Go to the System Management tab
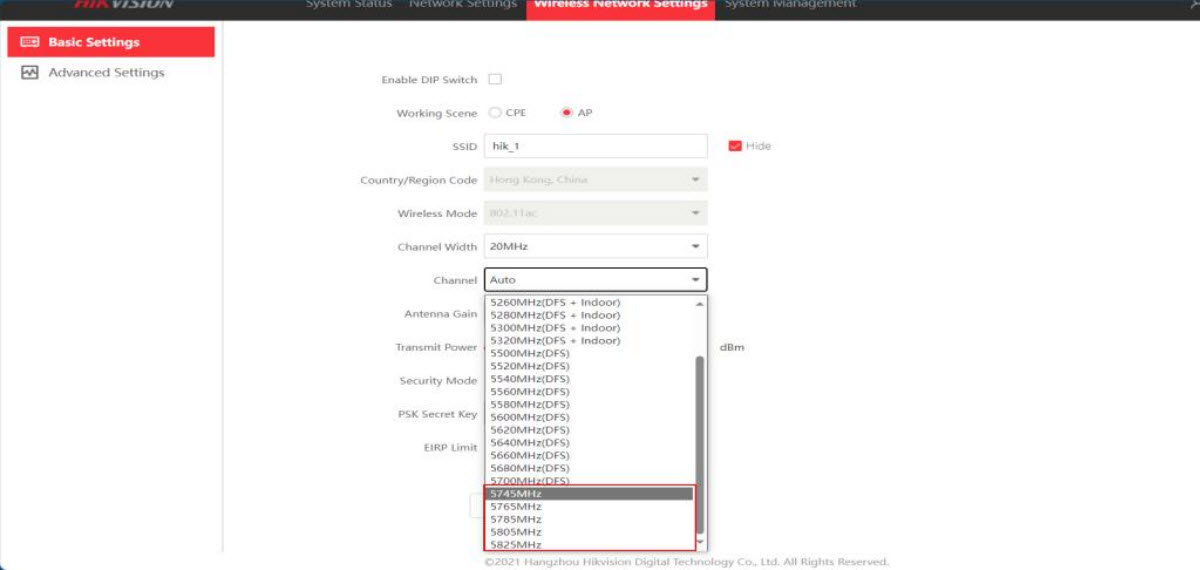The height and width of the screenshot is (570, 1200). (790, 5)
